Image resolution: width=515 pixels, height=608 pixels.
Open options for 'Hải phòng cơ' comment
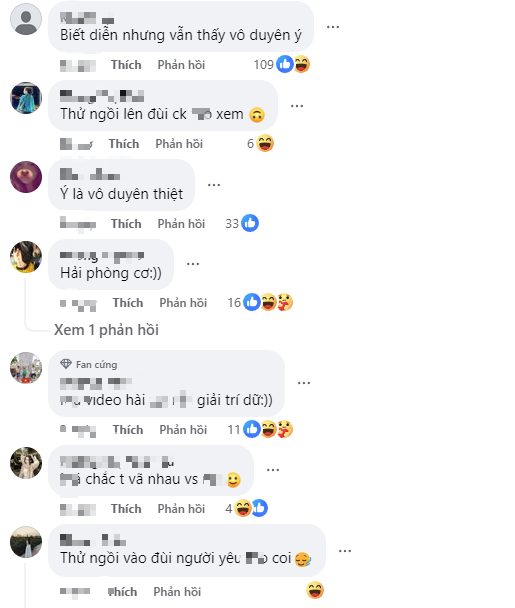coord(193,264)
